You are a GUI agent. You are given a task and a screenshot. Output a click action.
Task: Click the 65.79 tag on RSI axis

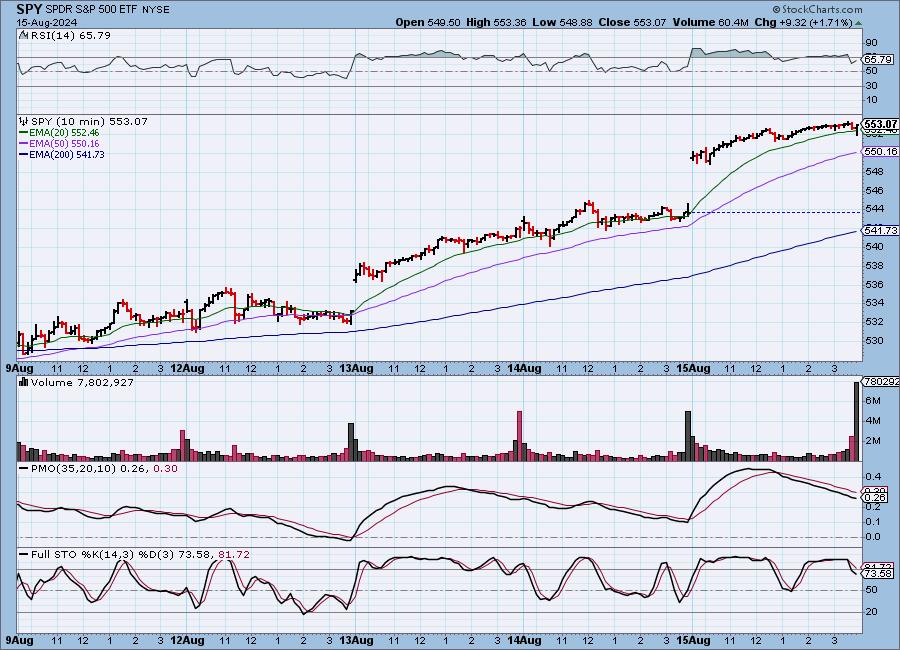[879, 59]
